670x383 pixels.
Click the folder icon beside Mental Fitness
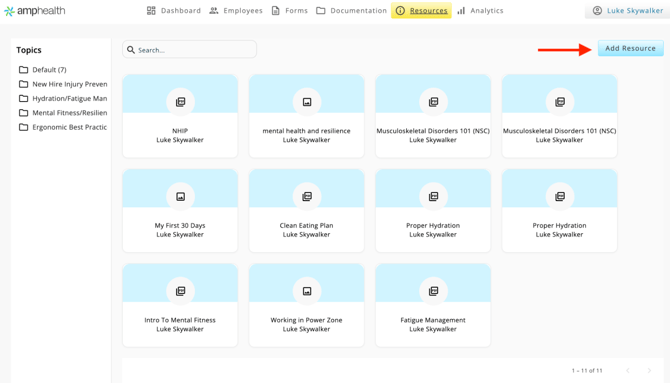tap(24, 113)
